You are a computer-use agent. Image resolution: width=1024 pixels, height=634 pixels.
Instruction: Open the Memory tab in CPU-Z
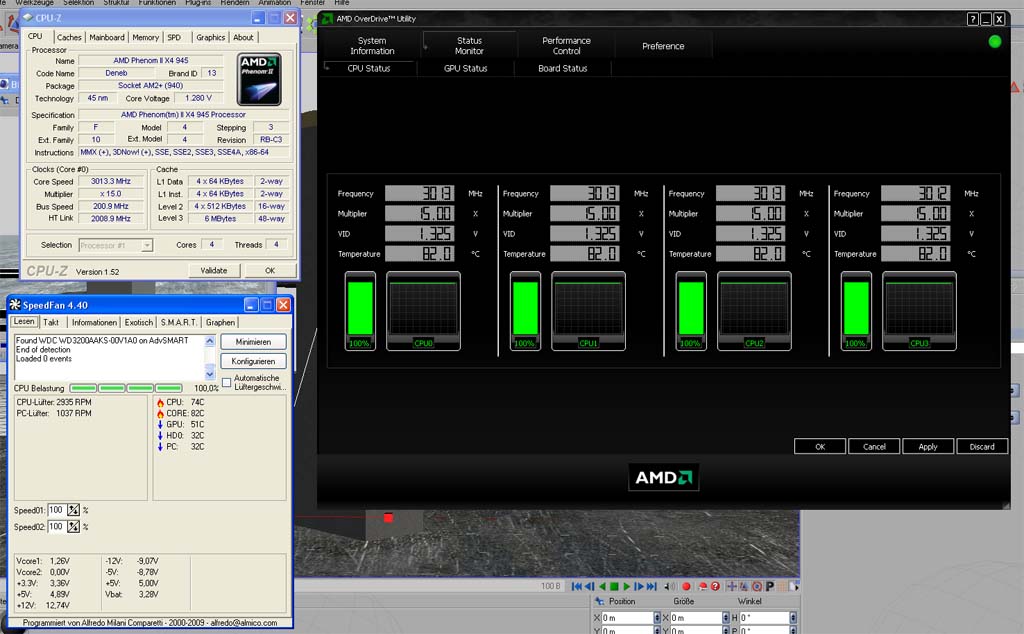click(145, 37)
